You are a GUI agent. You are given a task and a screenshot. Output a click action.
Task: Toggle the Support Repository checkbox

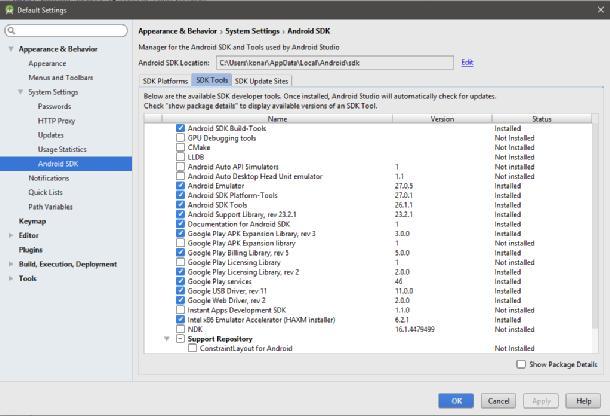point(180,339)
